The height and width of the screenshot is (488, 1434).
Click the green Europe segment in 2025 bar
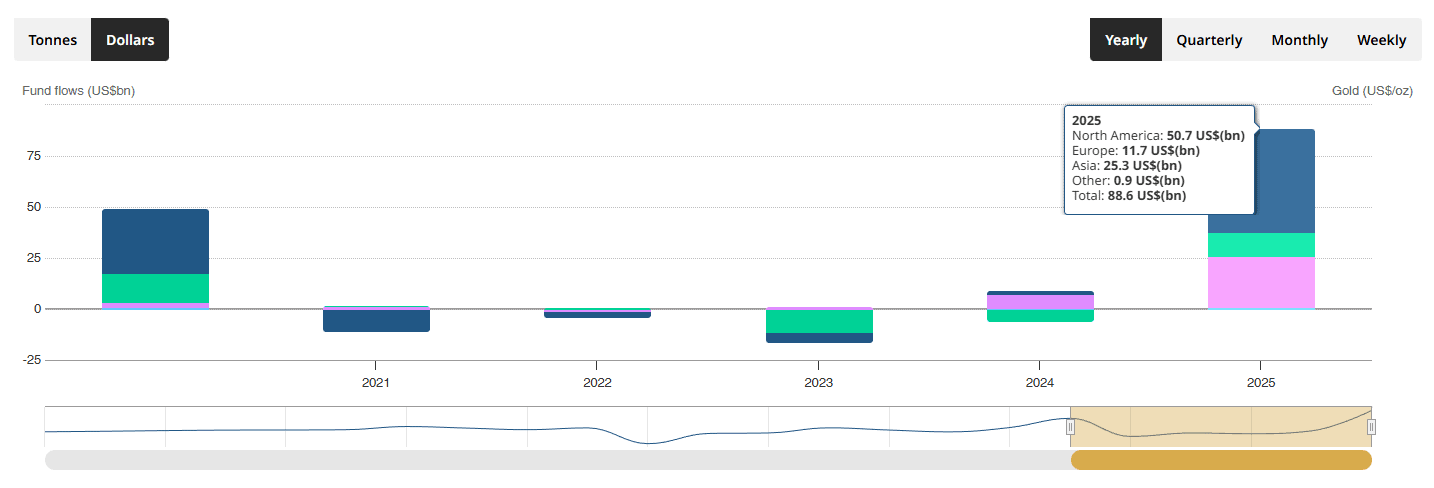tap(1261, 245)
